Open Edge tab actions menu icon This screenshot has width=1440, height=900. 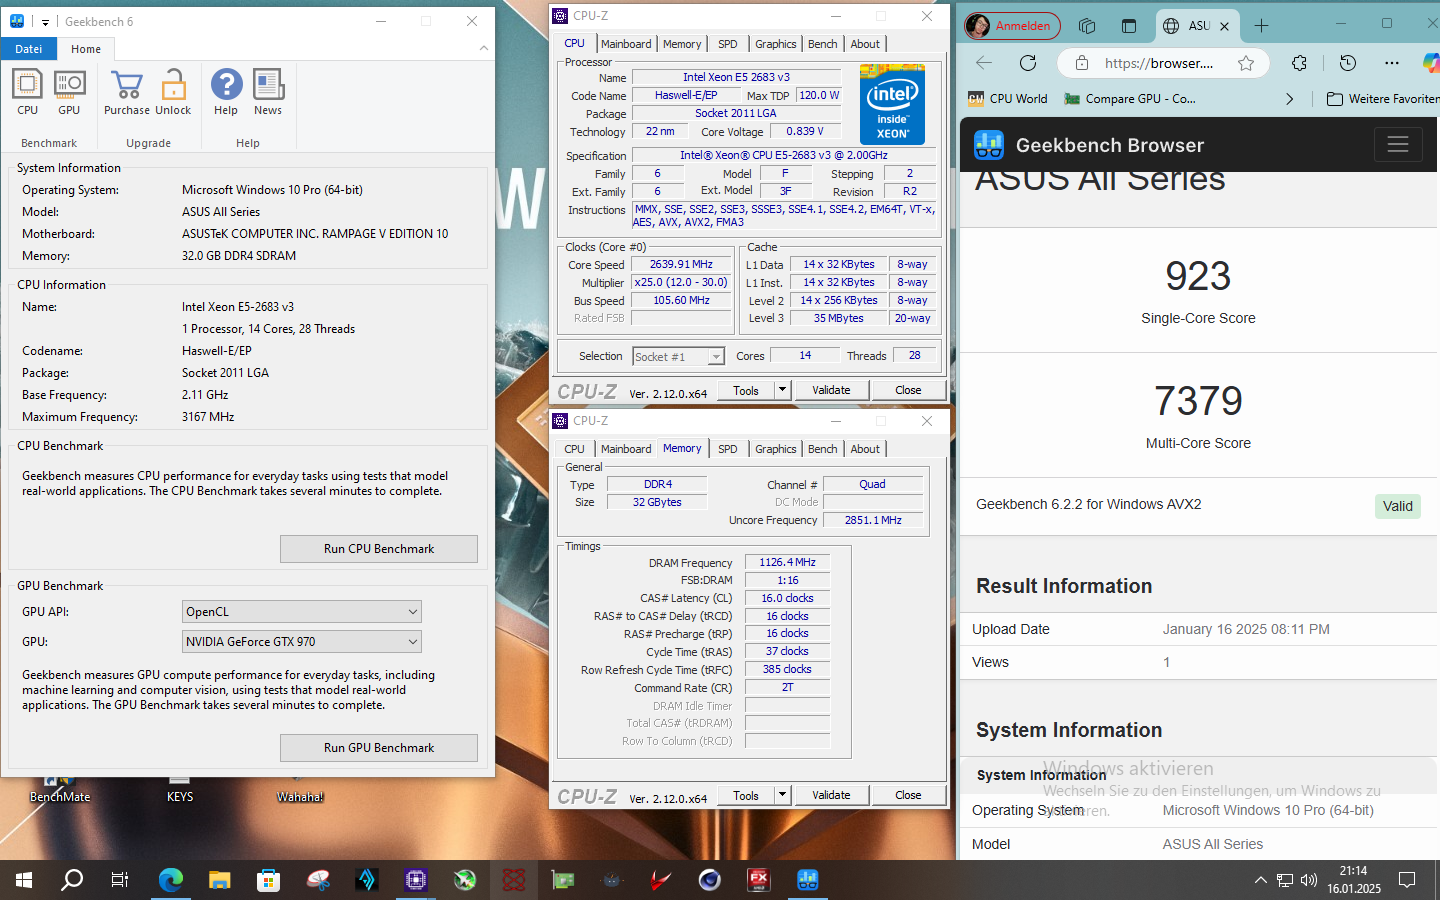pos(1129,26)
